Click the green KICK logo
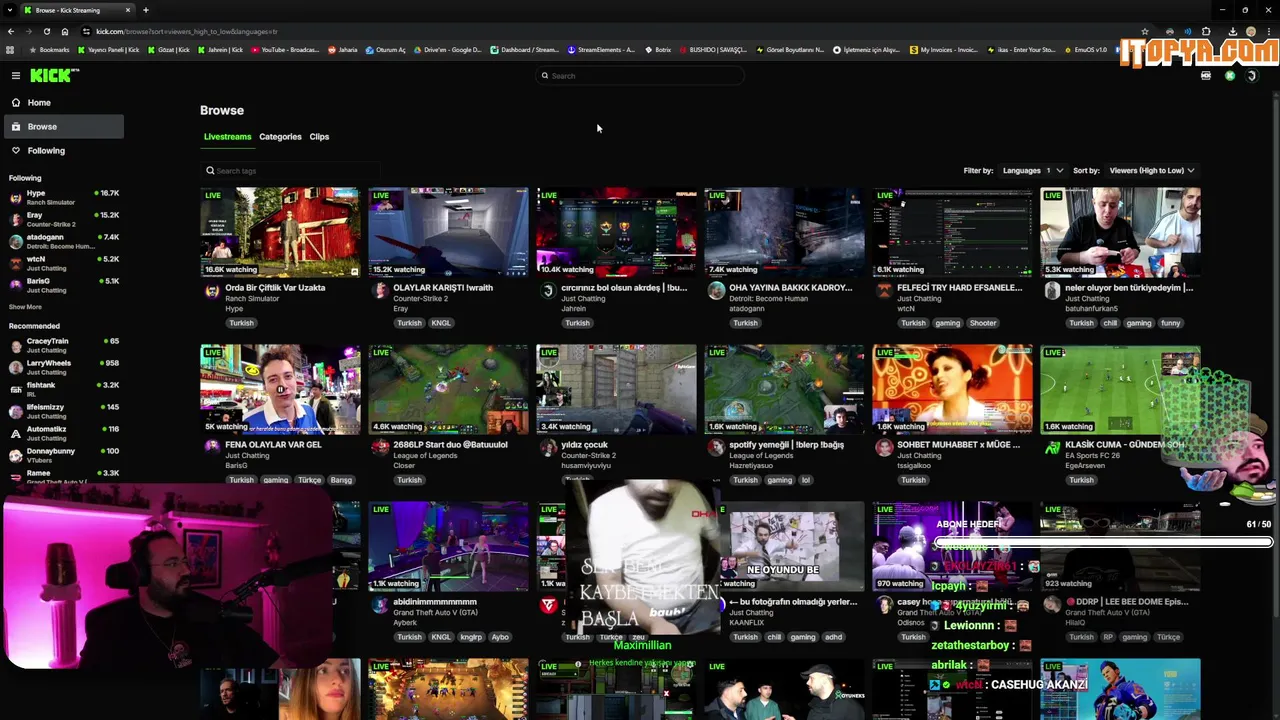The width and height of the screenshot is (1280, 720). pos(54,75)
